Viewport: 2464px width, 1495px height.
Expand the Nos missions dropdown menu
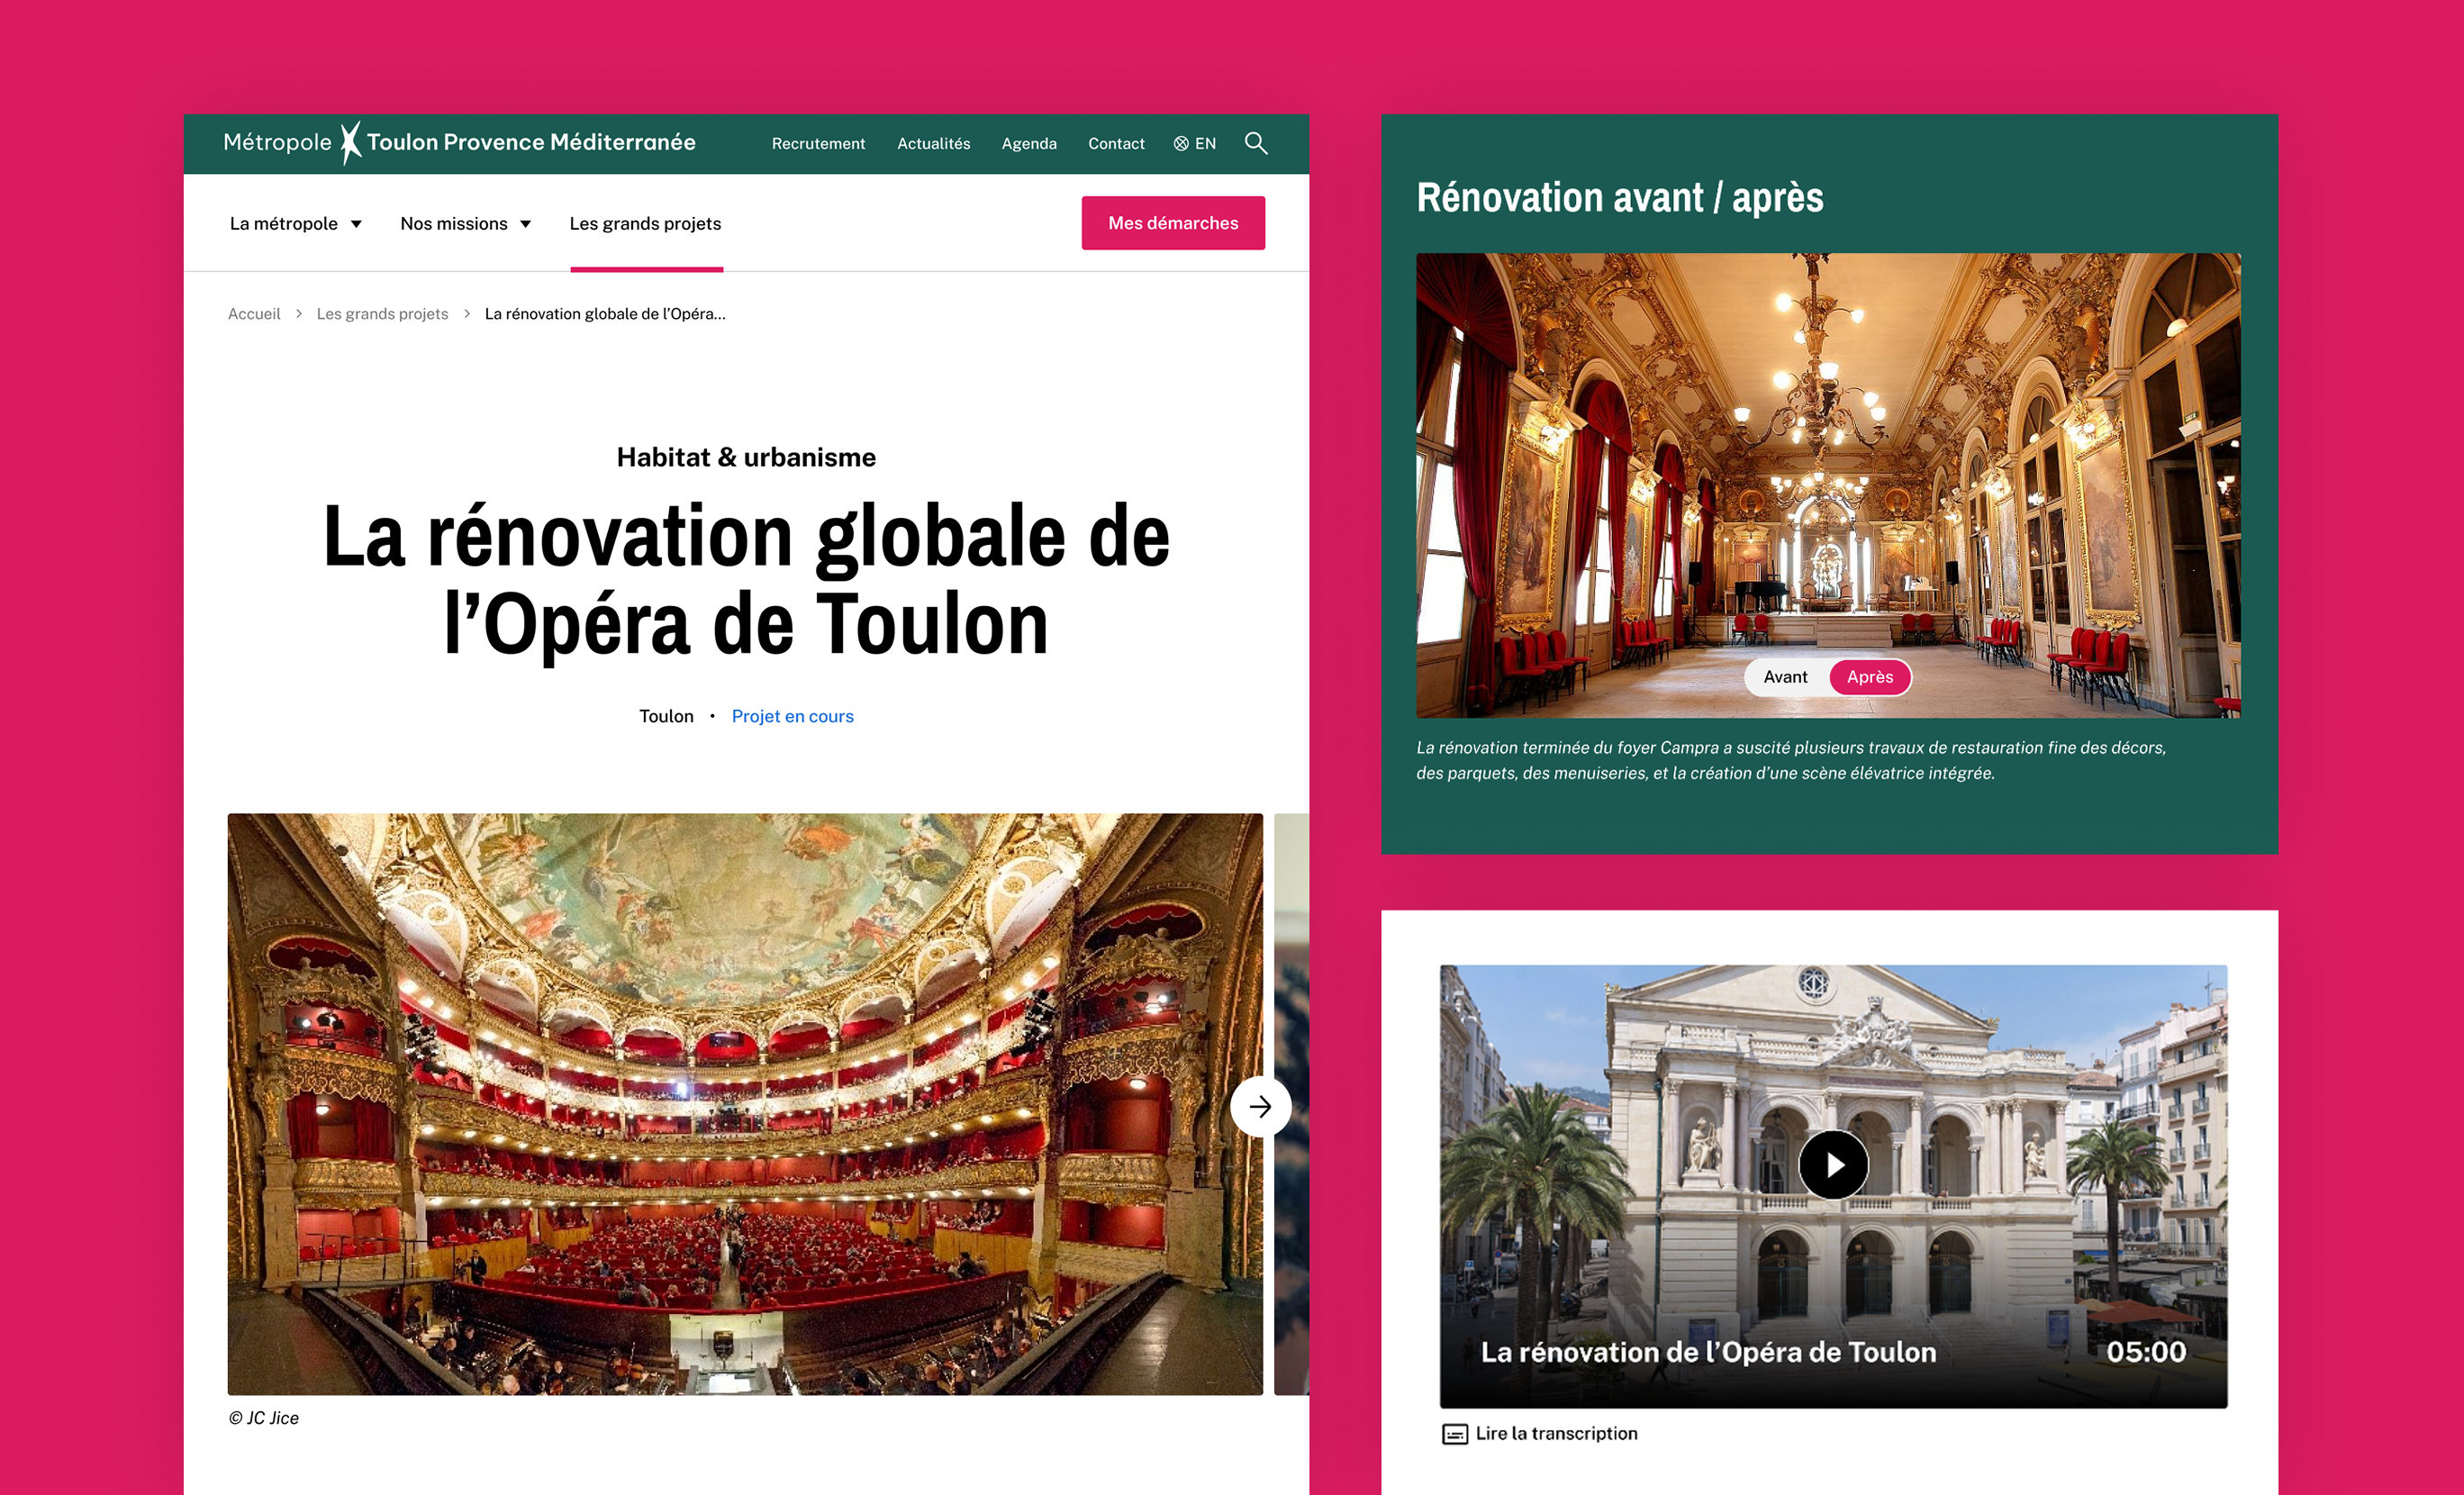[x=465, y=223]
